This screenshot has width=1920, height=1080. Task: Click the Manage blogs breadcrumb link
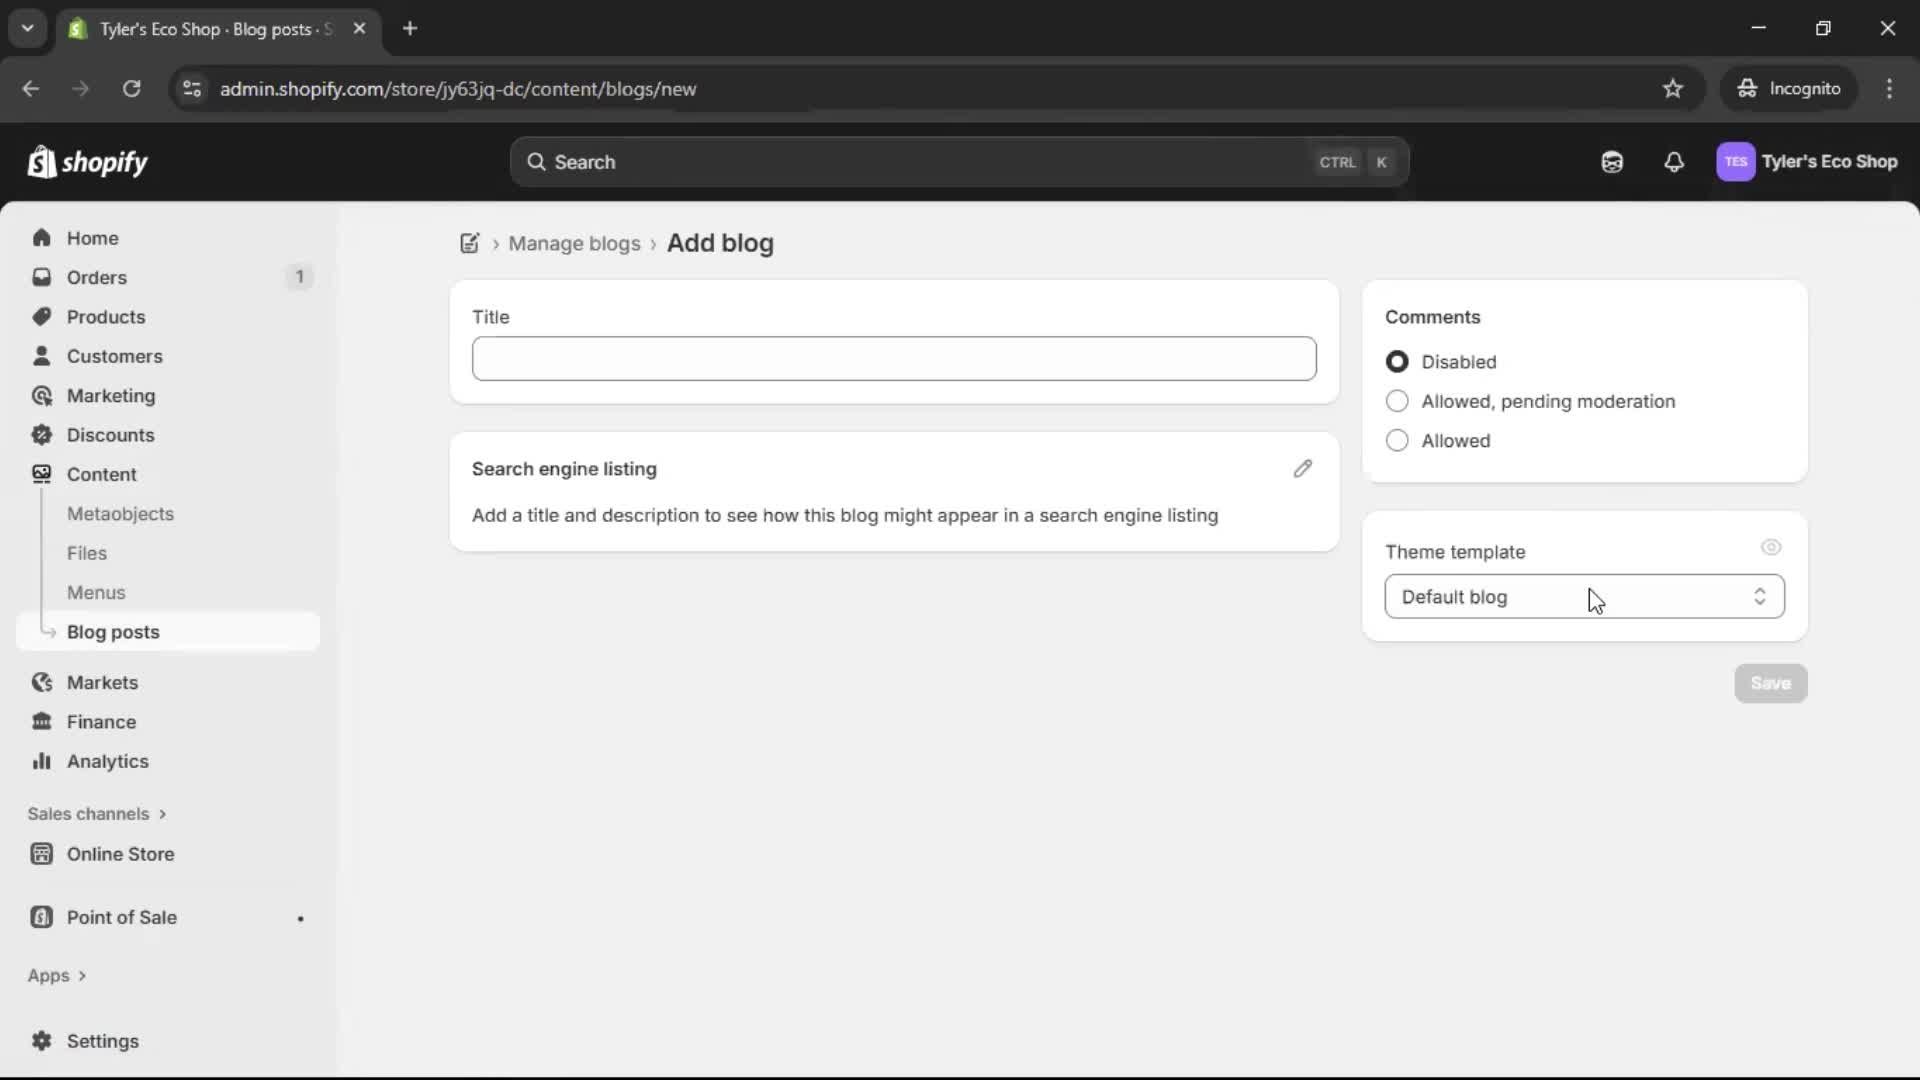tap(574, 244)
